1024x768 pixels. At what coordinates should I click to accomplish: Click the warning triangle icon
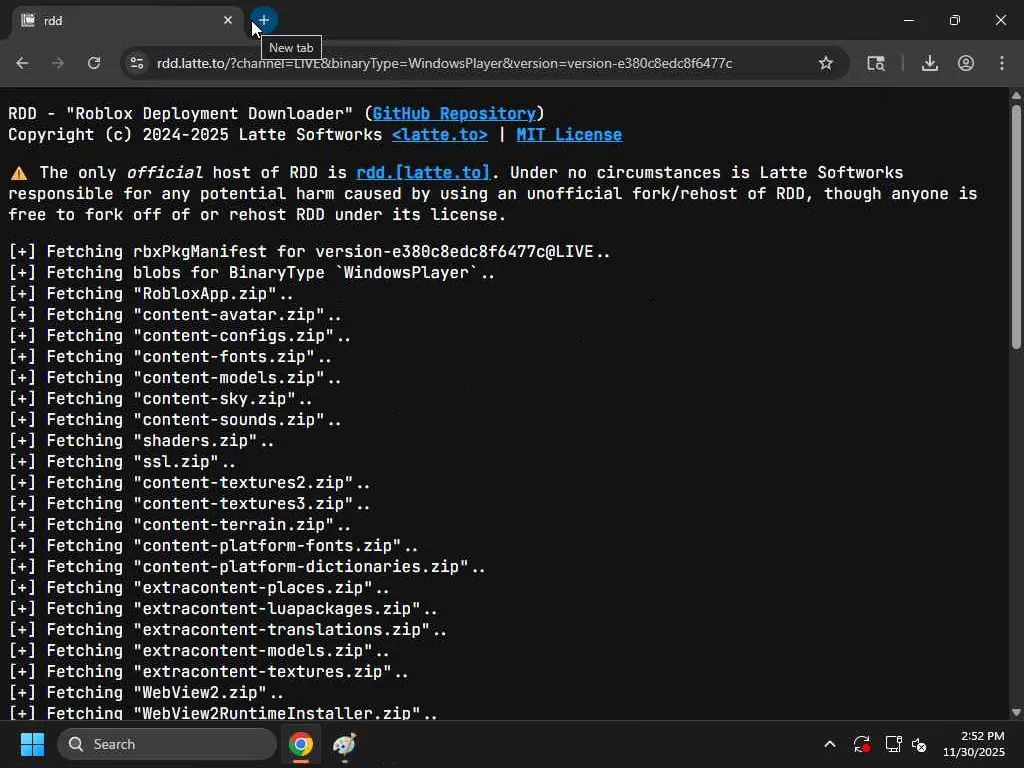click(19, 173)
